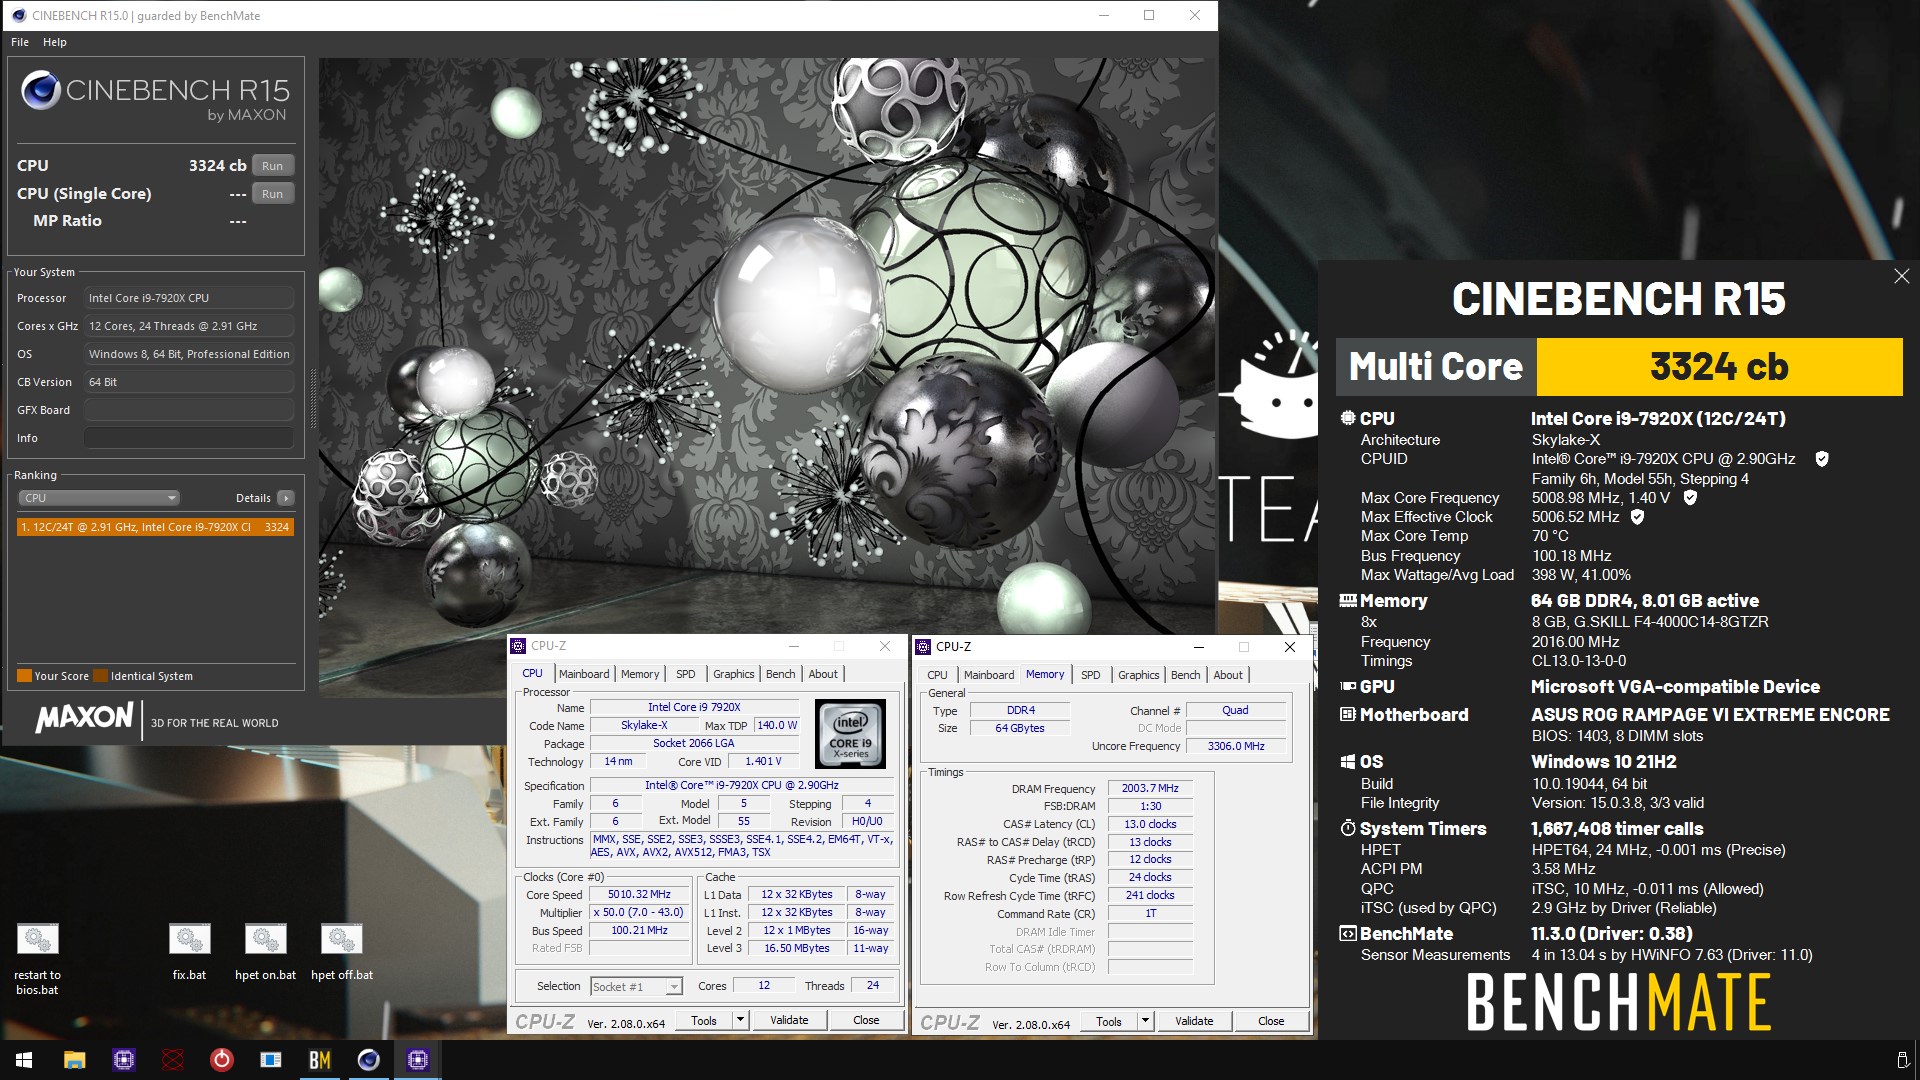
Task: Open the Cinebench Help menu
Action: coord(55,42)
